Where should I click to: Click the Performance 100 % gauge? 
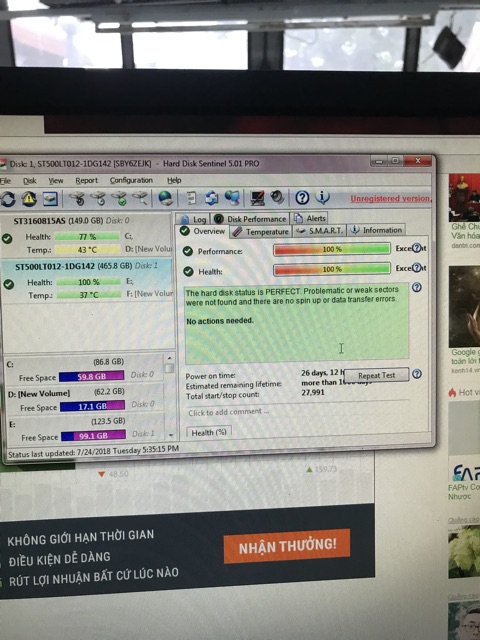click(x=332, y=249)
